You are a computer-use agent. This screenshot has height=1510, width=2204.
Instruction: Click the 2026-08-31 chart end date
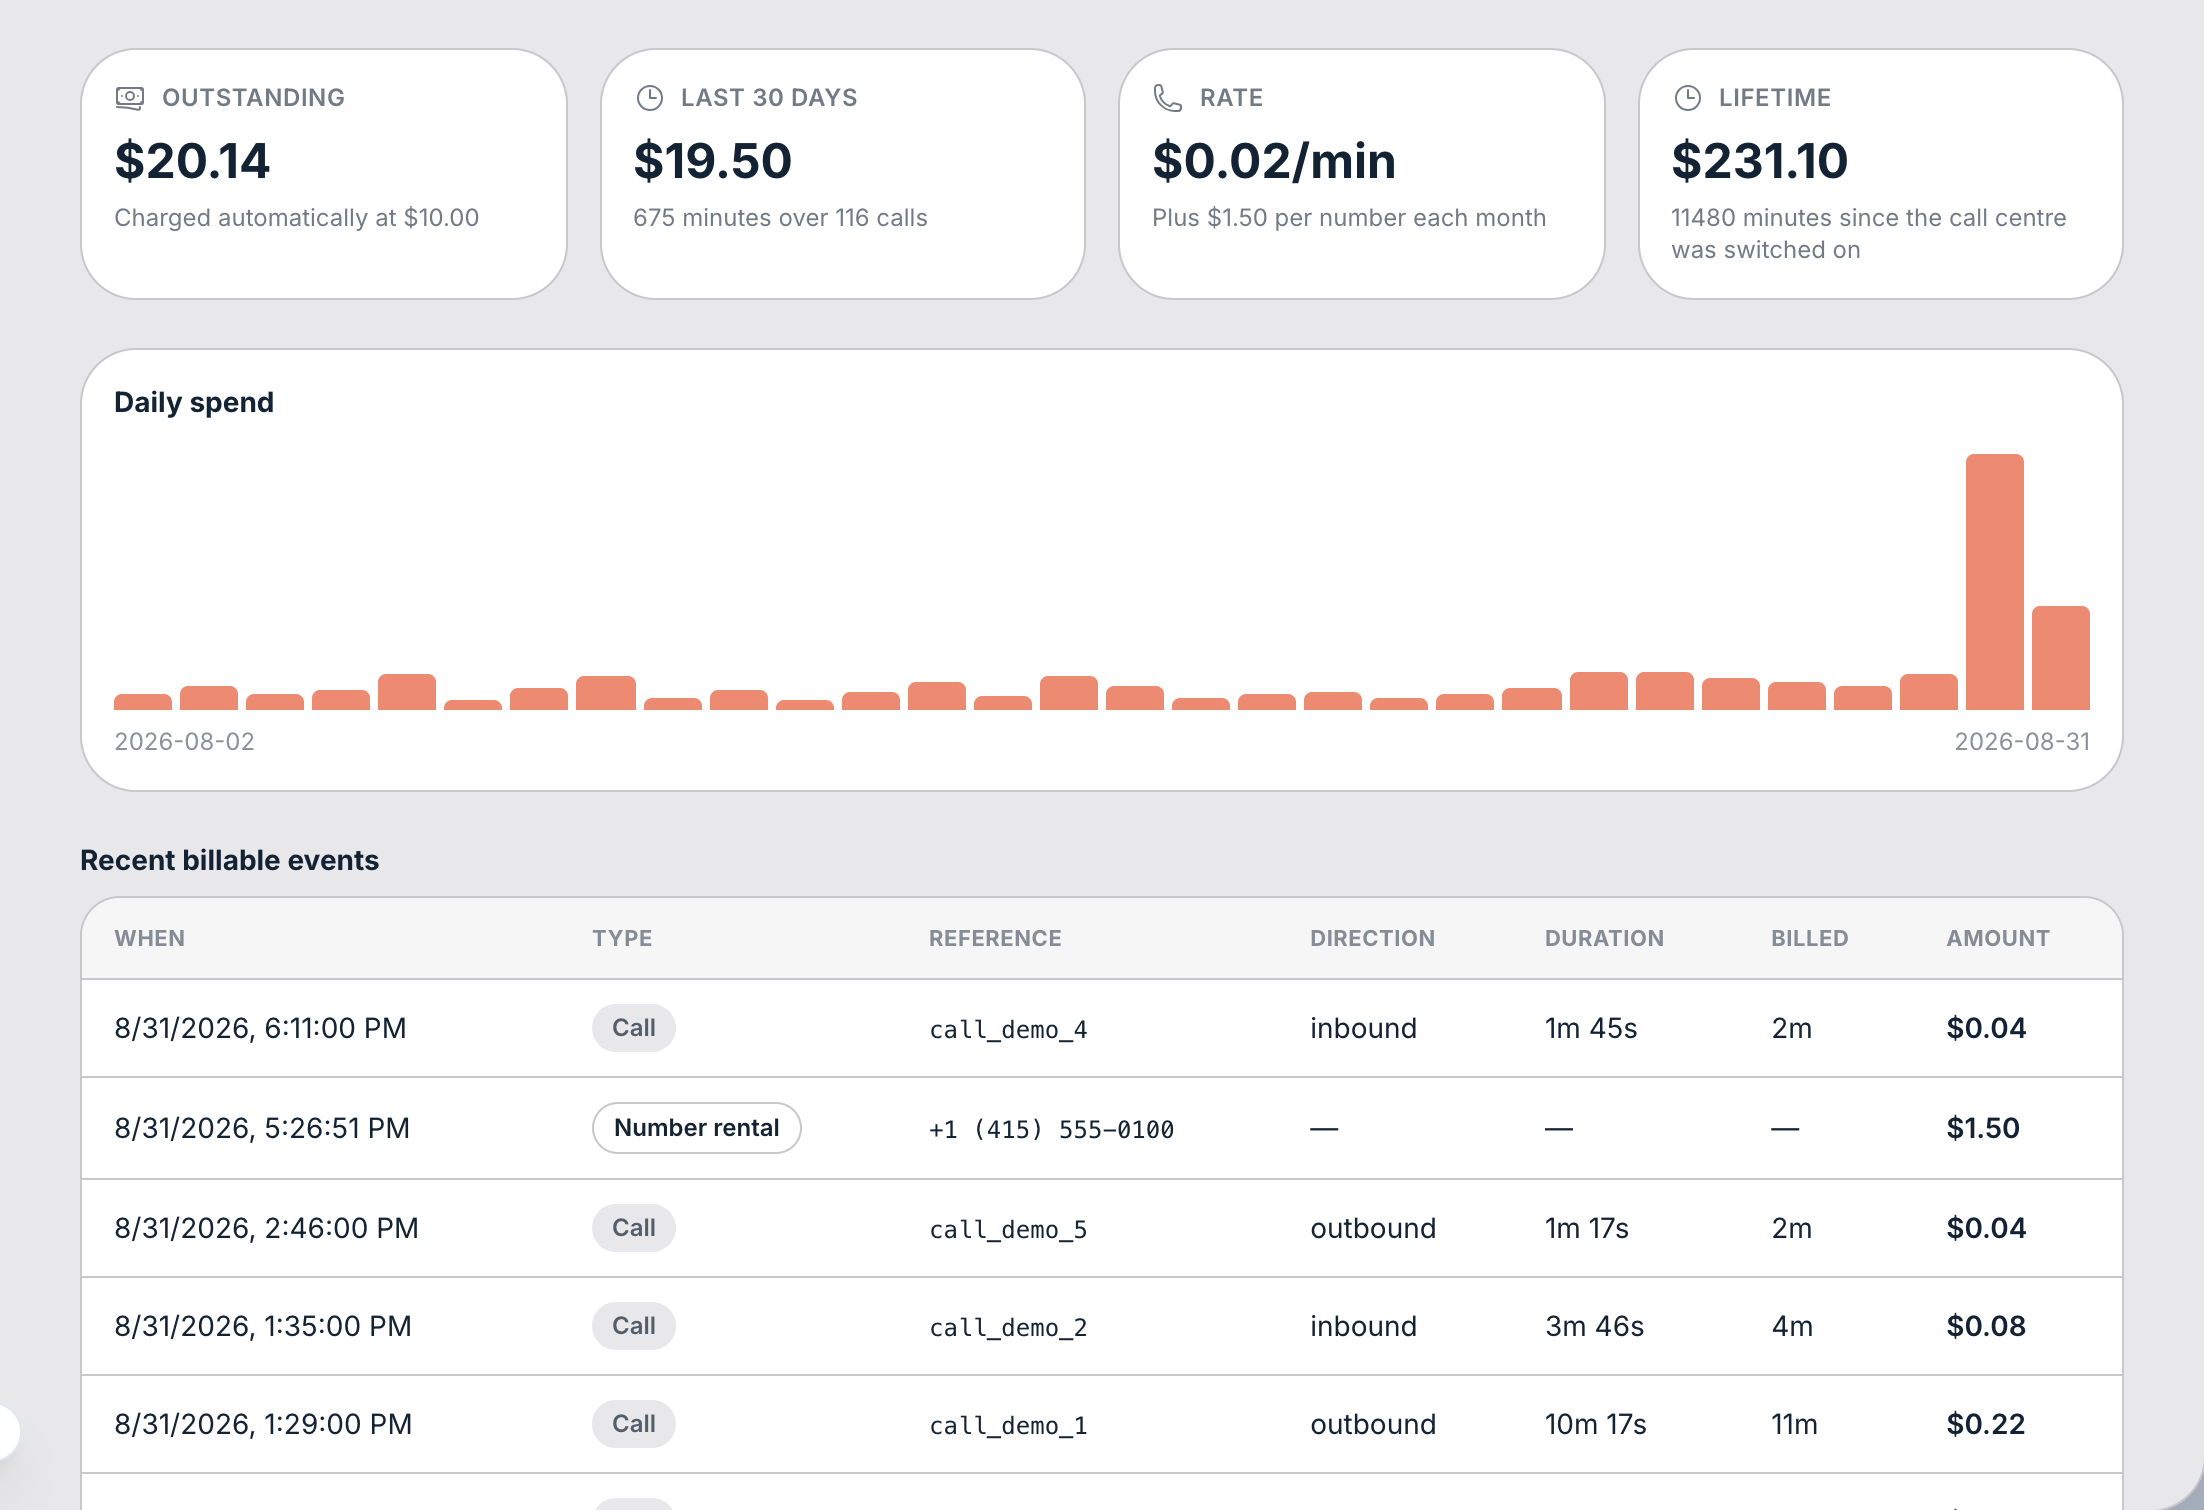click(2022, 741)
